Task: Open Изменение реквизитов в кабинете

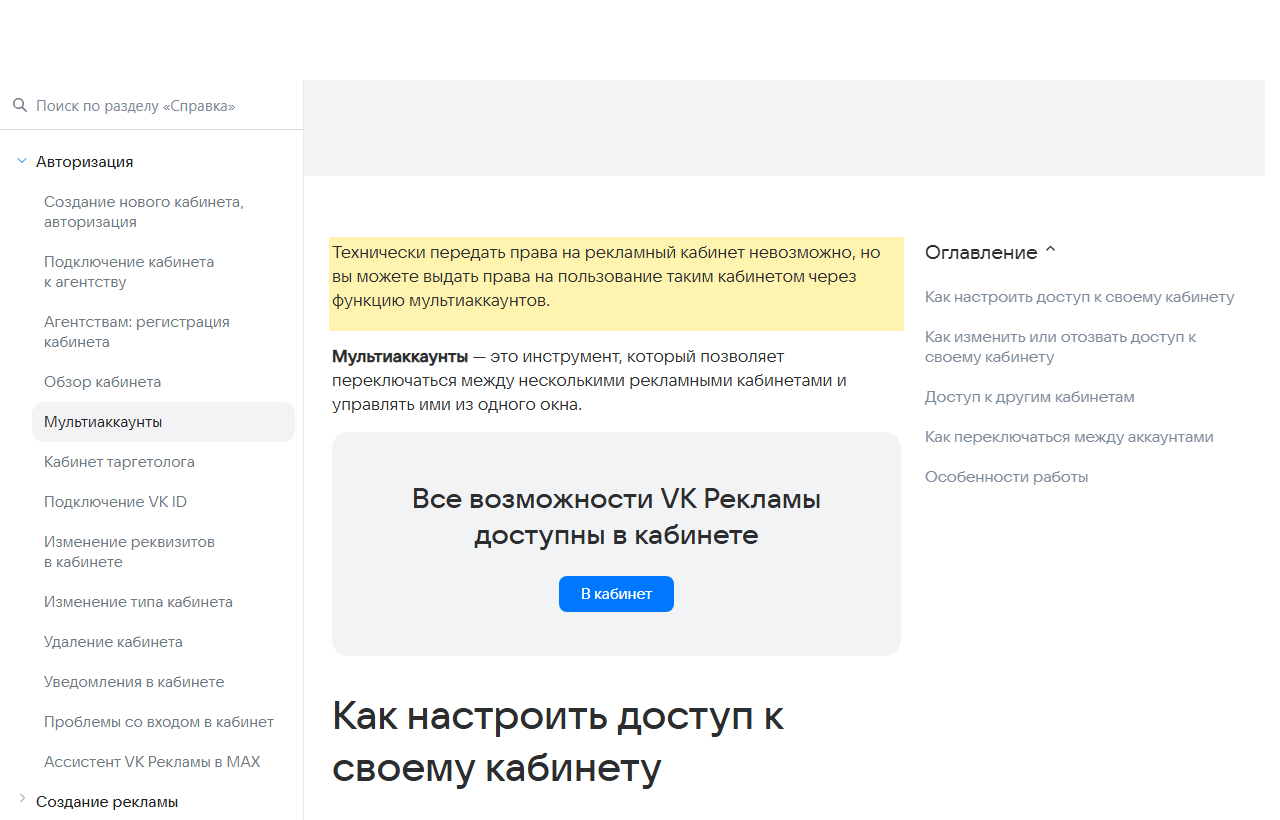Action: point(129,552)
